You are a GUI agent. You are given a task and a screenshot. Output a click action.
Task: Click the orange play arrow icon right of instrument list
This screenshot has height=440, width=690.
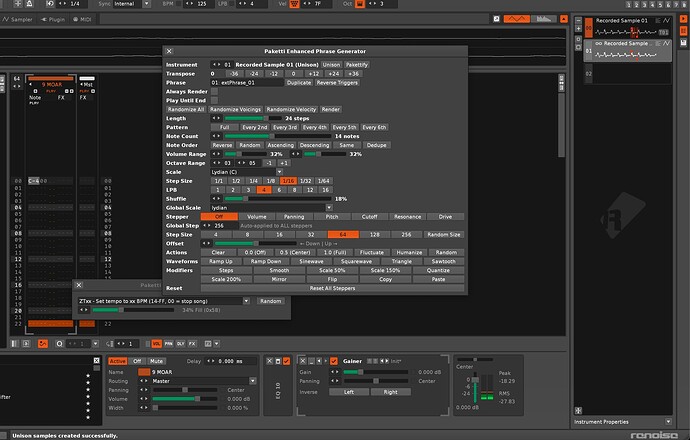pyautogui.click(x=683, y=19)
